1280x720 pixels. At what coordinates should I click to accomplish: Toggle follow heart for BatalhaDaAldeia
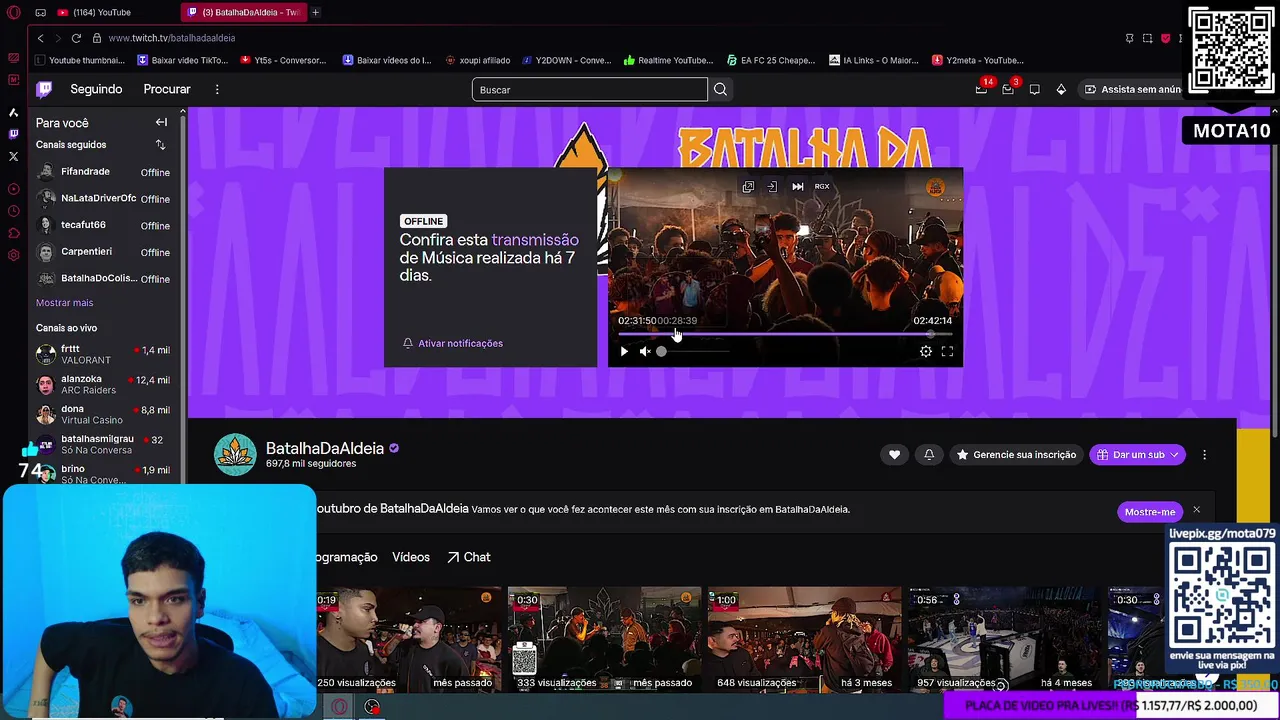(x=894, y=454)
